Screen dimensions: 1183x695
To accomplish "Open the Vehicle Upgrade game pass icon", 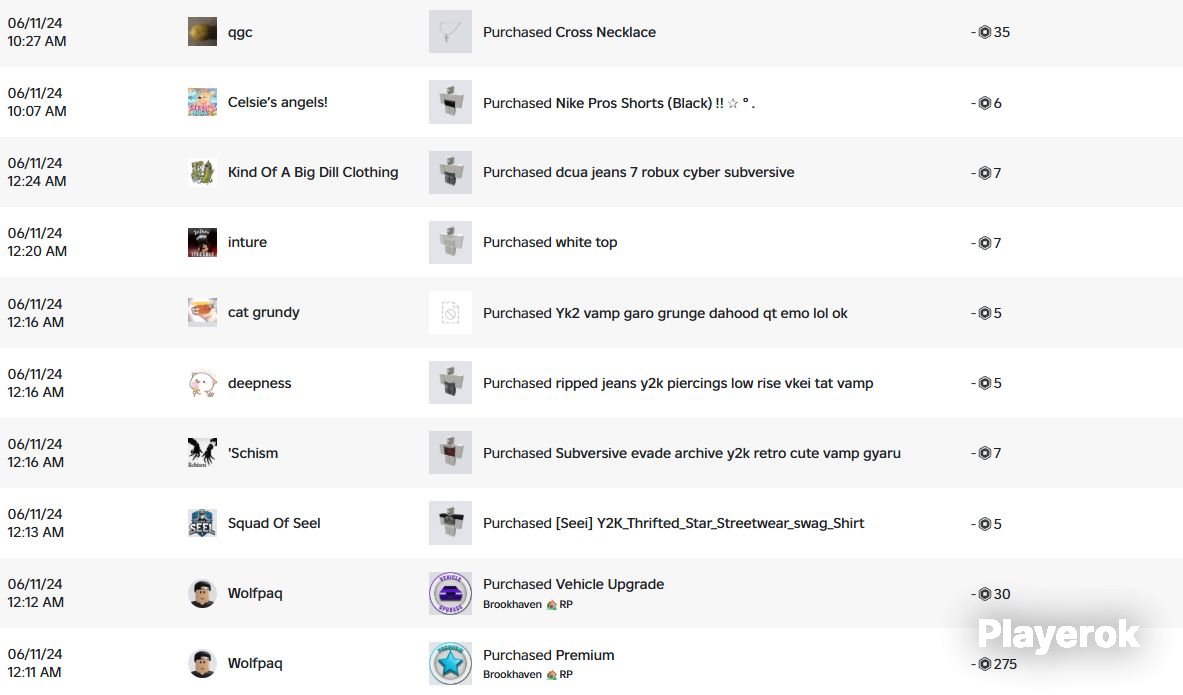I will pyautogui.click(x=450, y=593).
